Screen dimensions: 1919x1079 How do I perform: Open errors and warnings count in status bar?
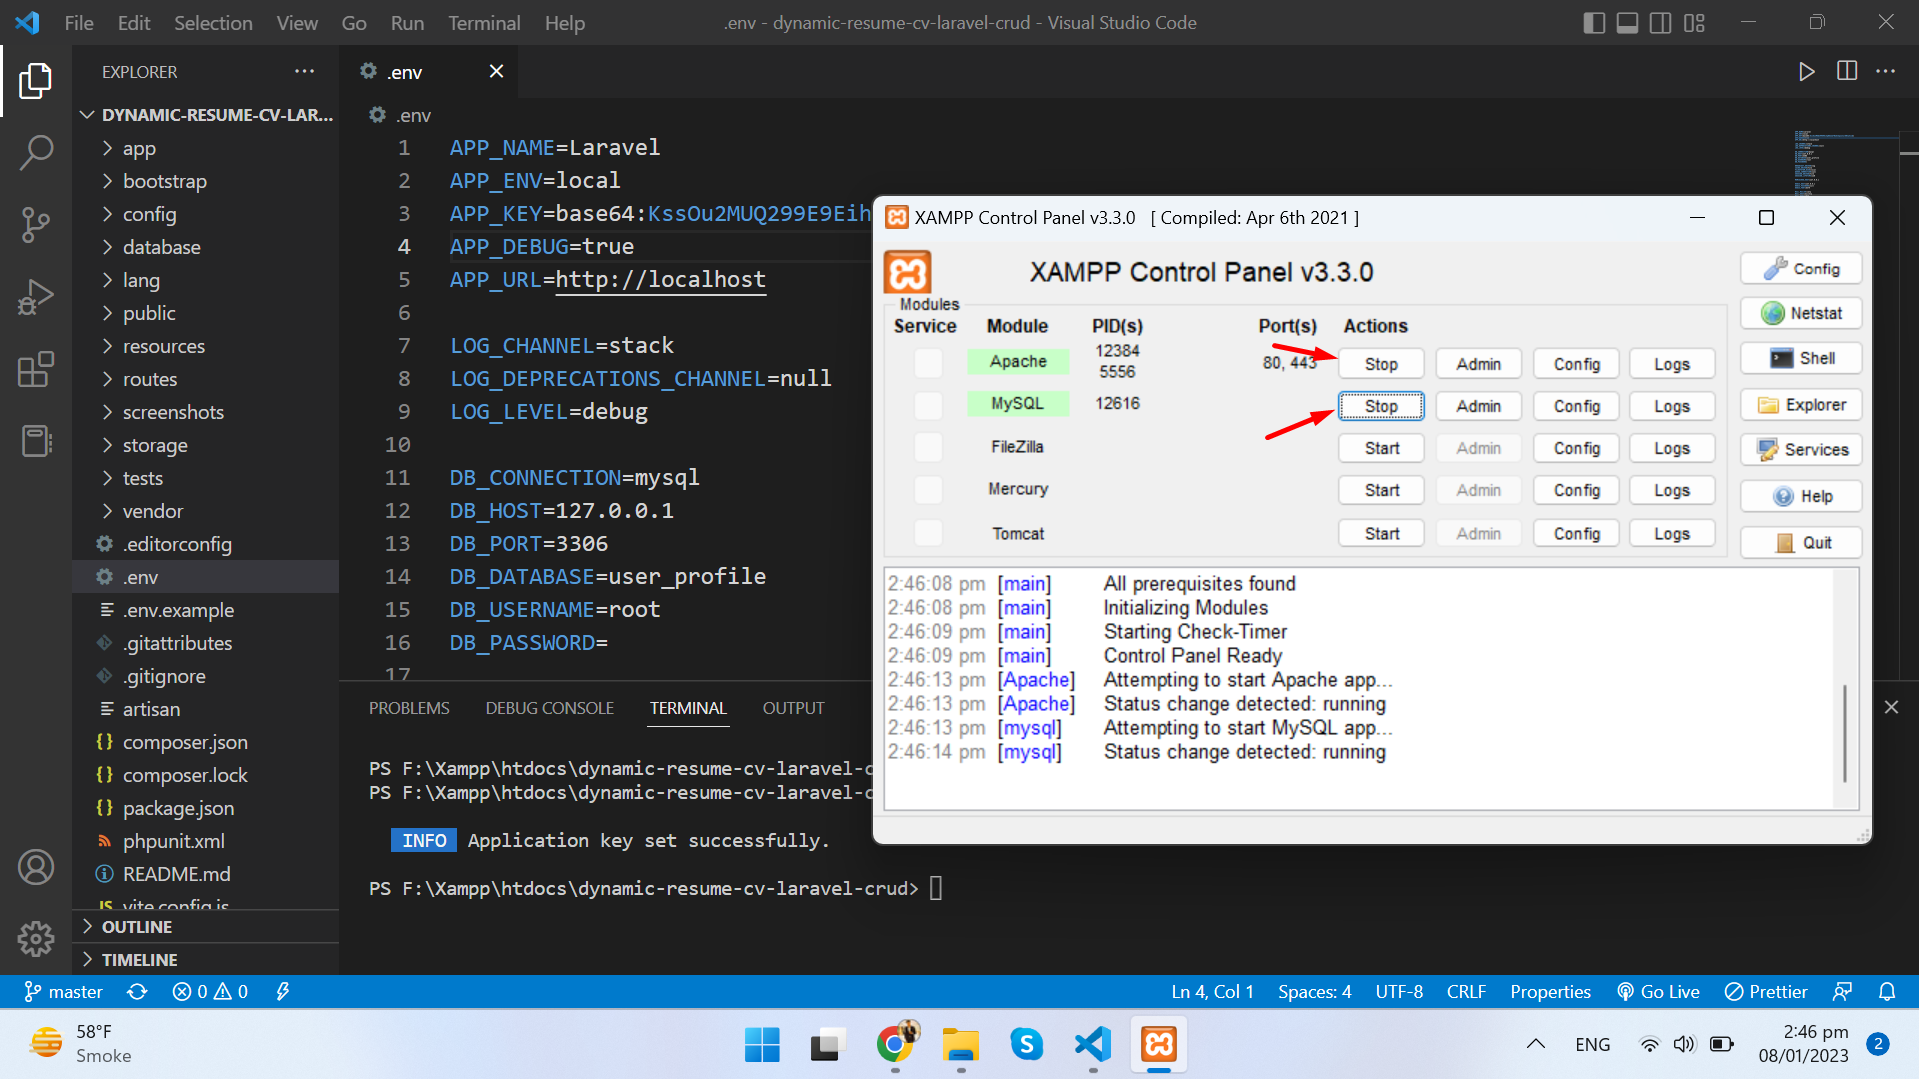coord(210,991)
